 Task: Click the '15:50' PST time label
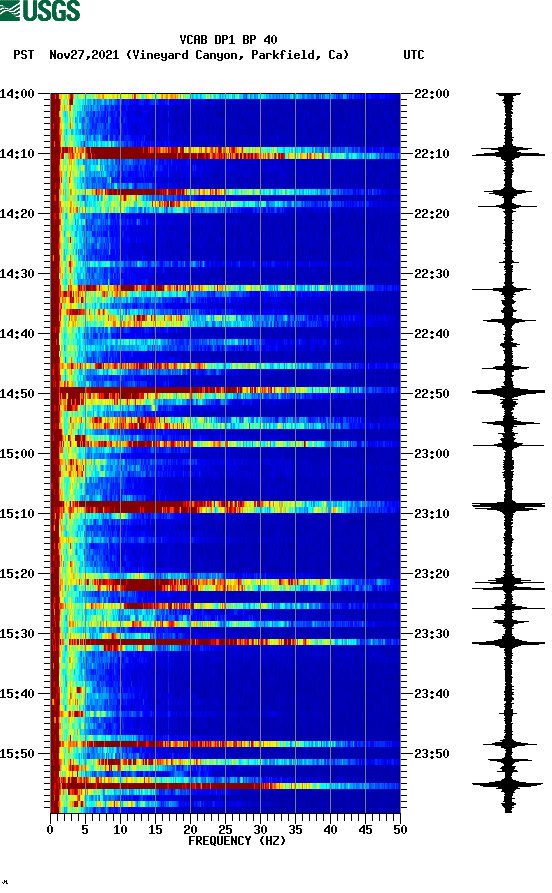click(x=17, y=753)
